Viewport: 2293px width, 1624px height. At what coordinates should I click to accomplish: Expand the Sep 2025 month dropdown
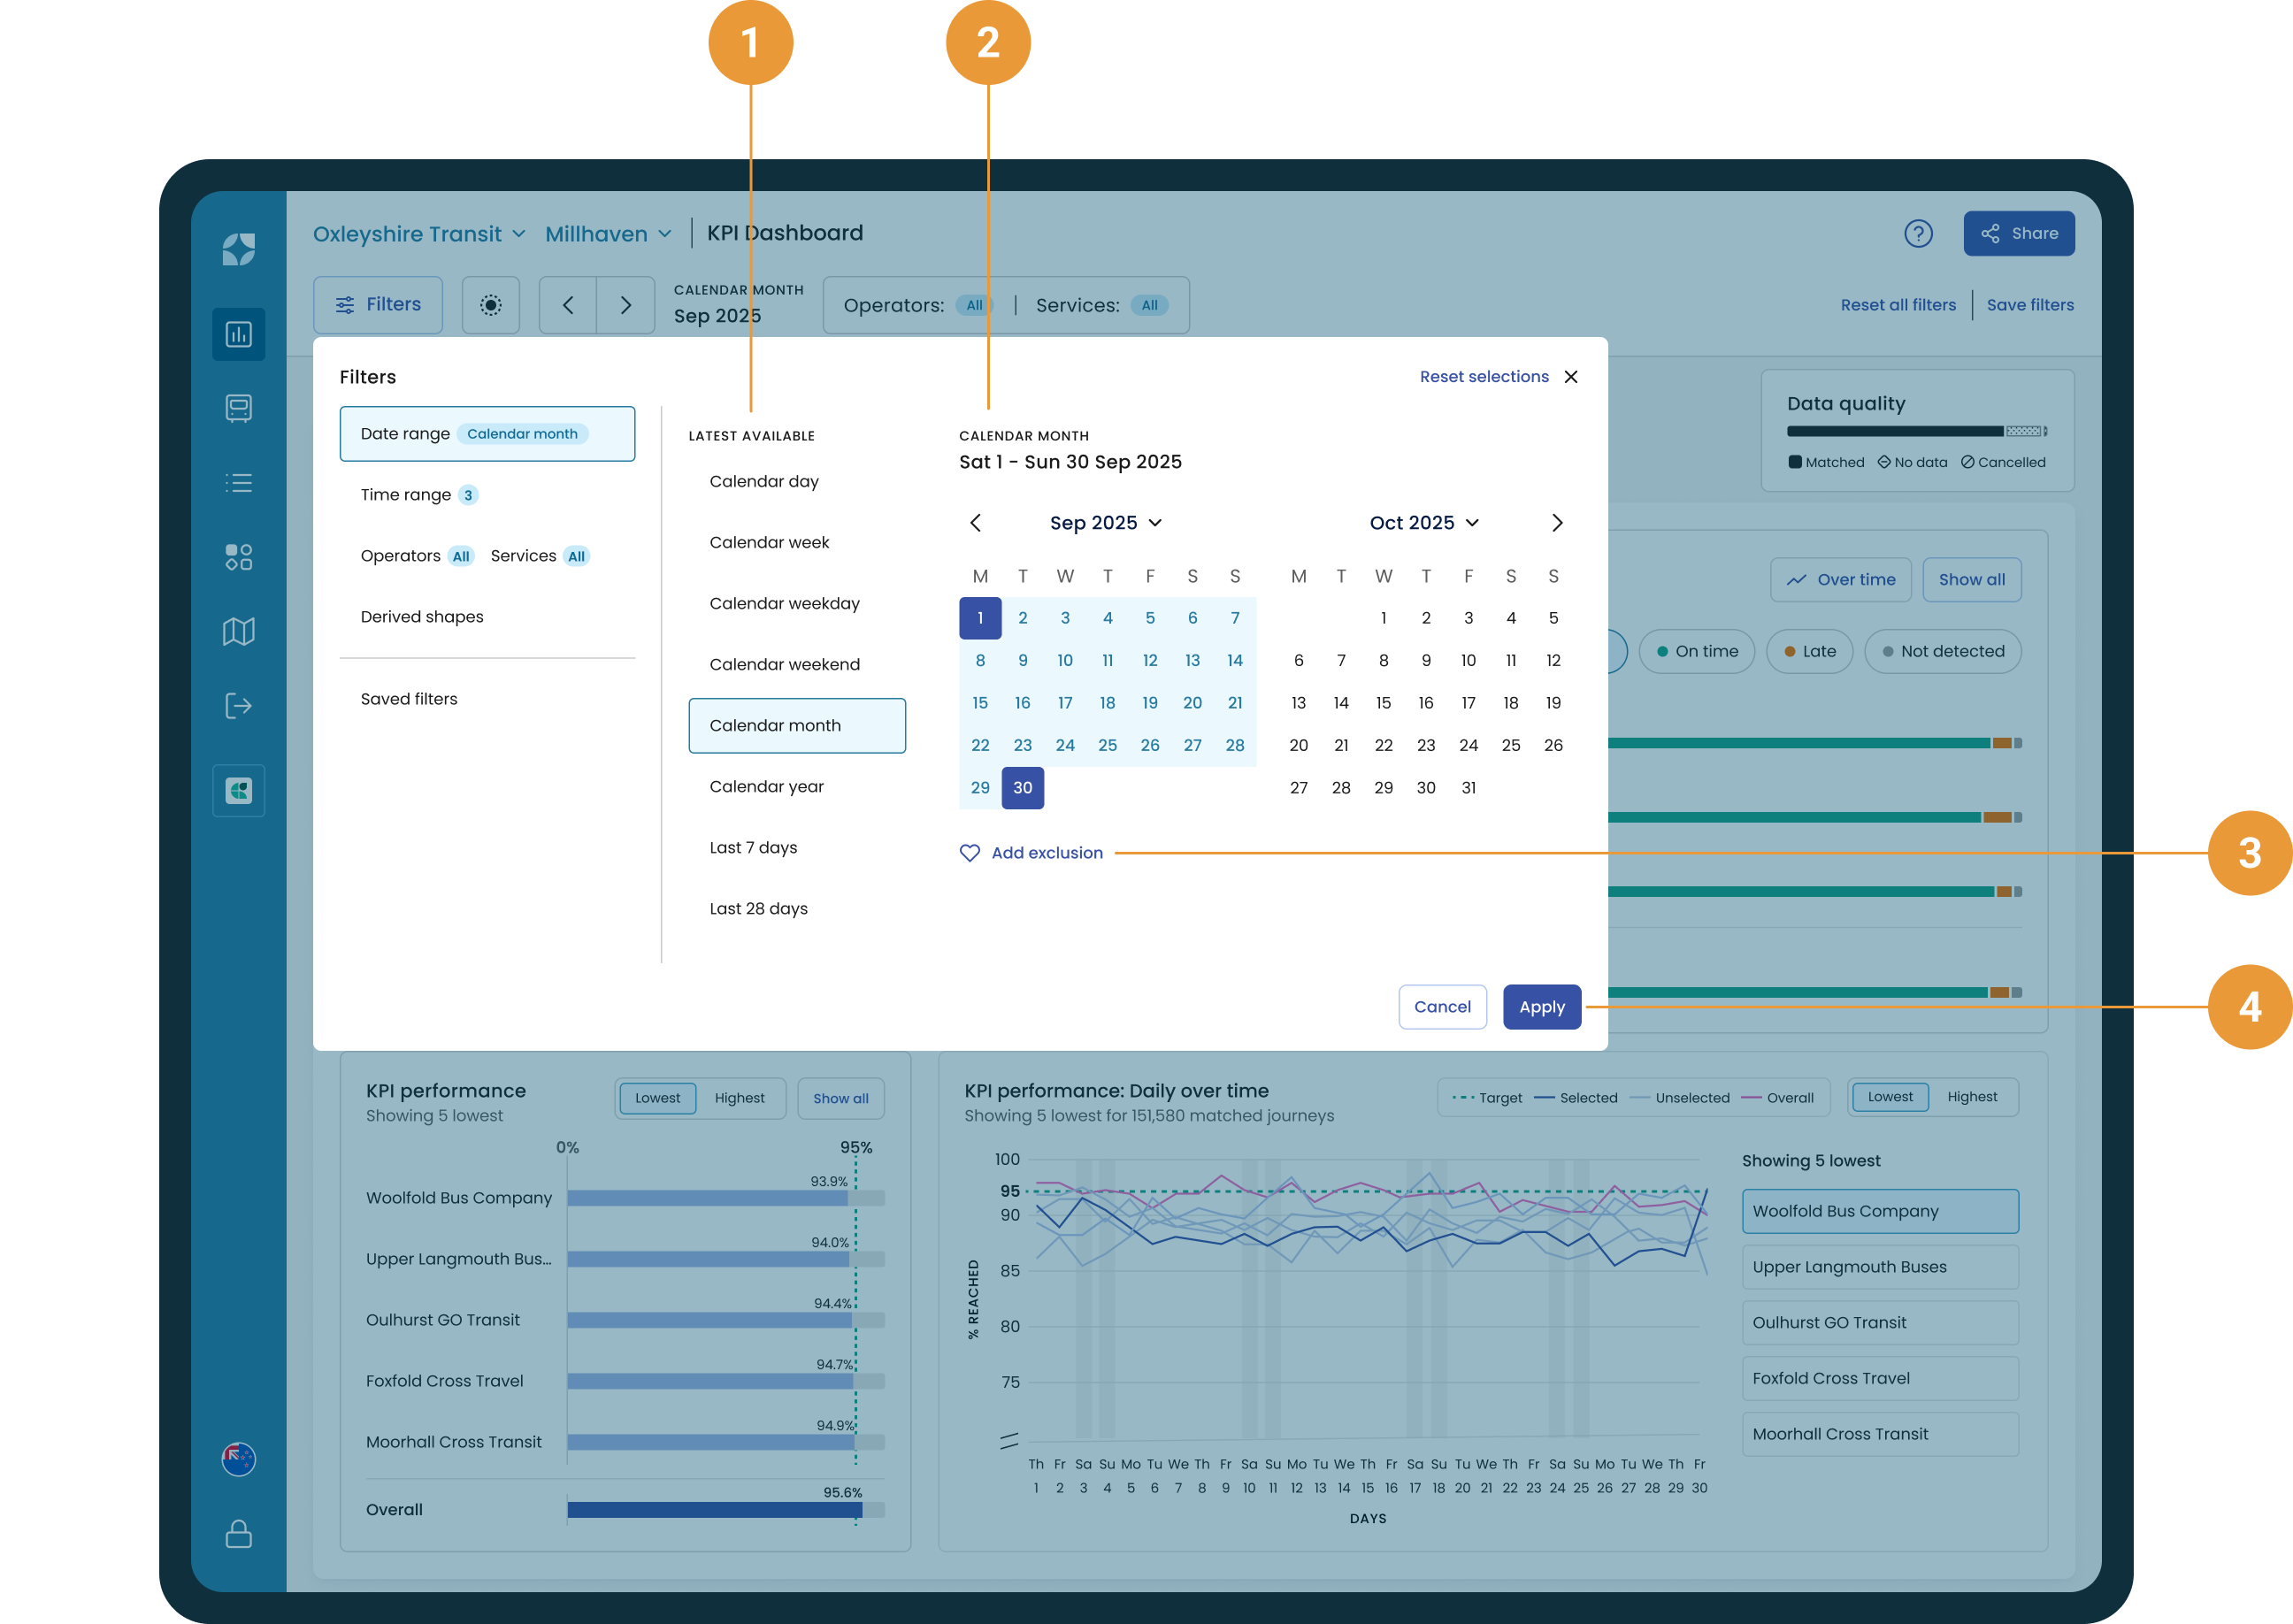1105,523
